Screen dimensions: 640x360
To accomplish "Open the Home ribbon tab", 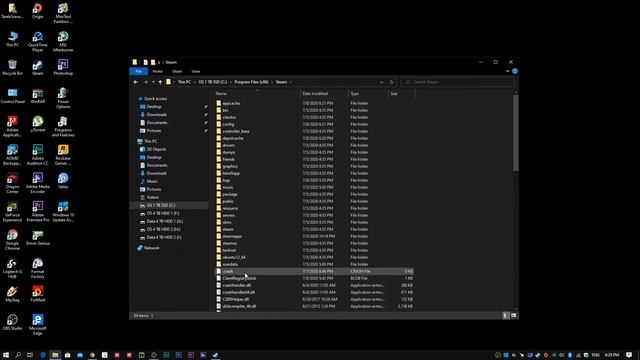I will coord(158,71).
